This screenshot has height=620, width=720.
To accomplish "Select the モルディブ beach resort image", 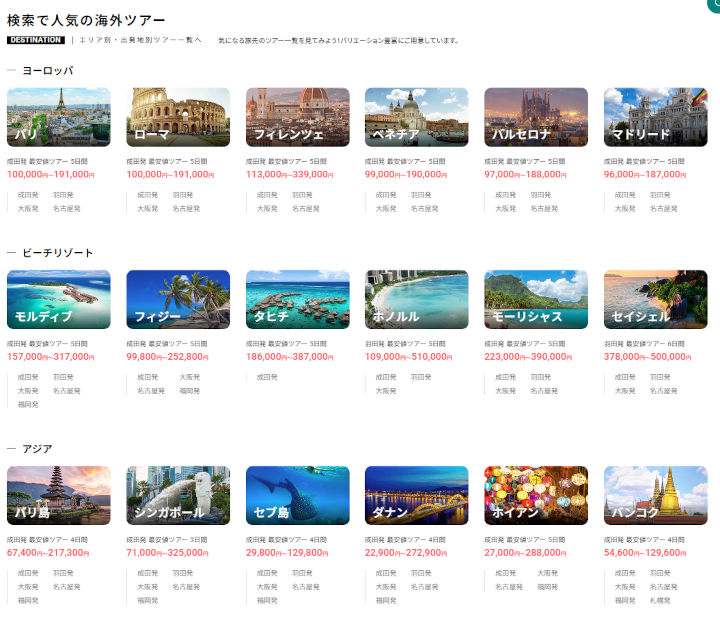I will pos(58,299).
